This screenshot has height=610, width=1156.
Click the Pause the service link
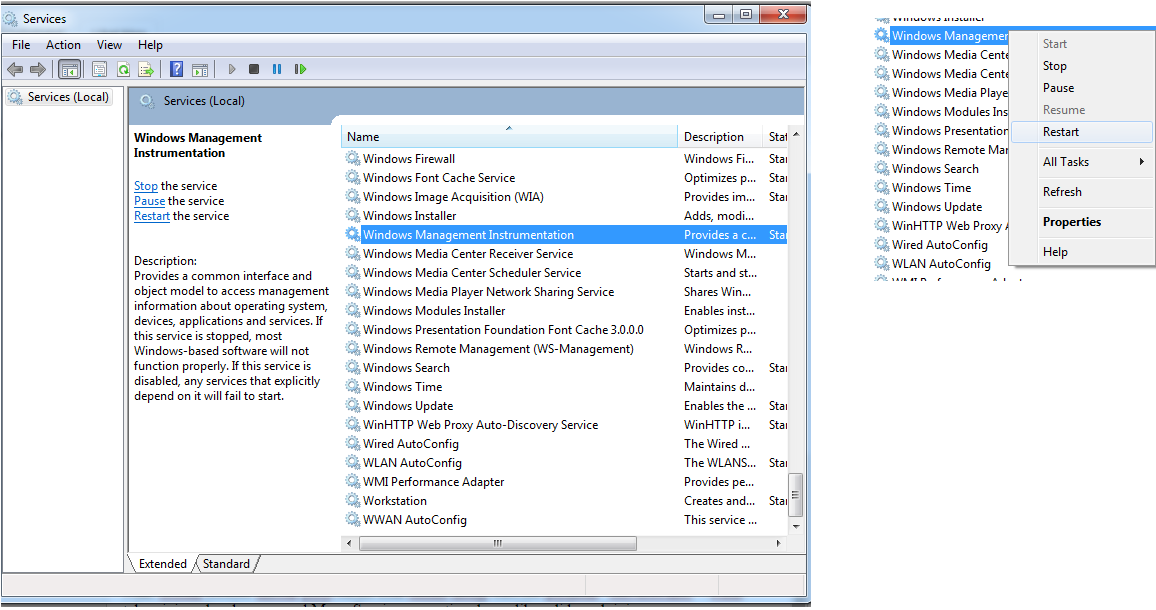[x=148, y=200]
